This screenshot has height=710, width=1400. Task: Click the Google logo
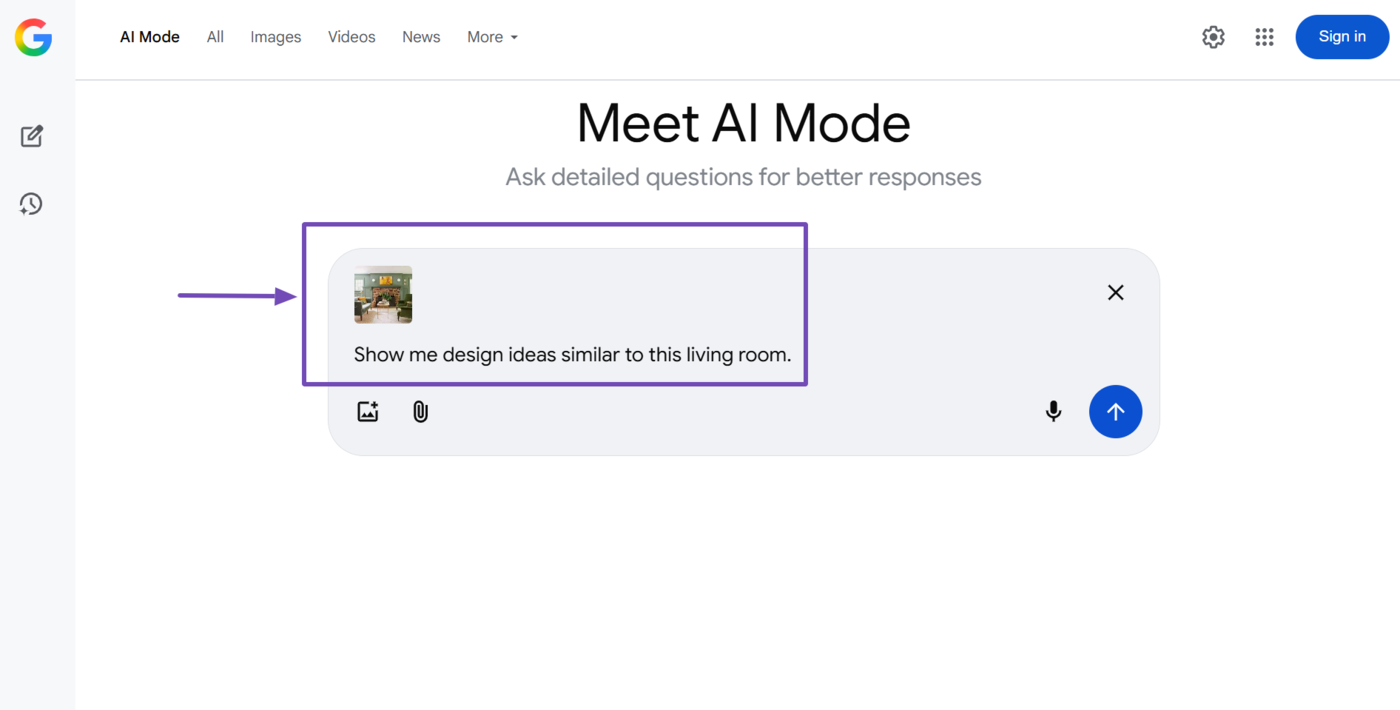pos(33,38)
